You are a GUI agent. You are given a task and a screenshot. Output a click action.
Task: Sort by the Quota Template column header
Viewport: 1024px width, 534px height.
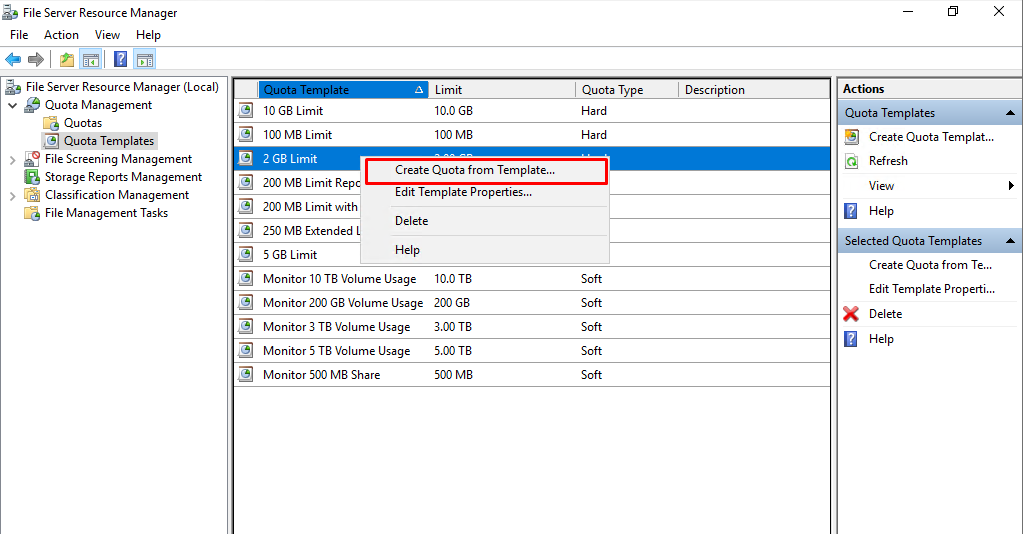click(x=343, y=89)
